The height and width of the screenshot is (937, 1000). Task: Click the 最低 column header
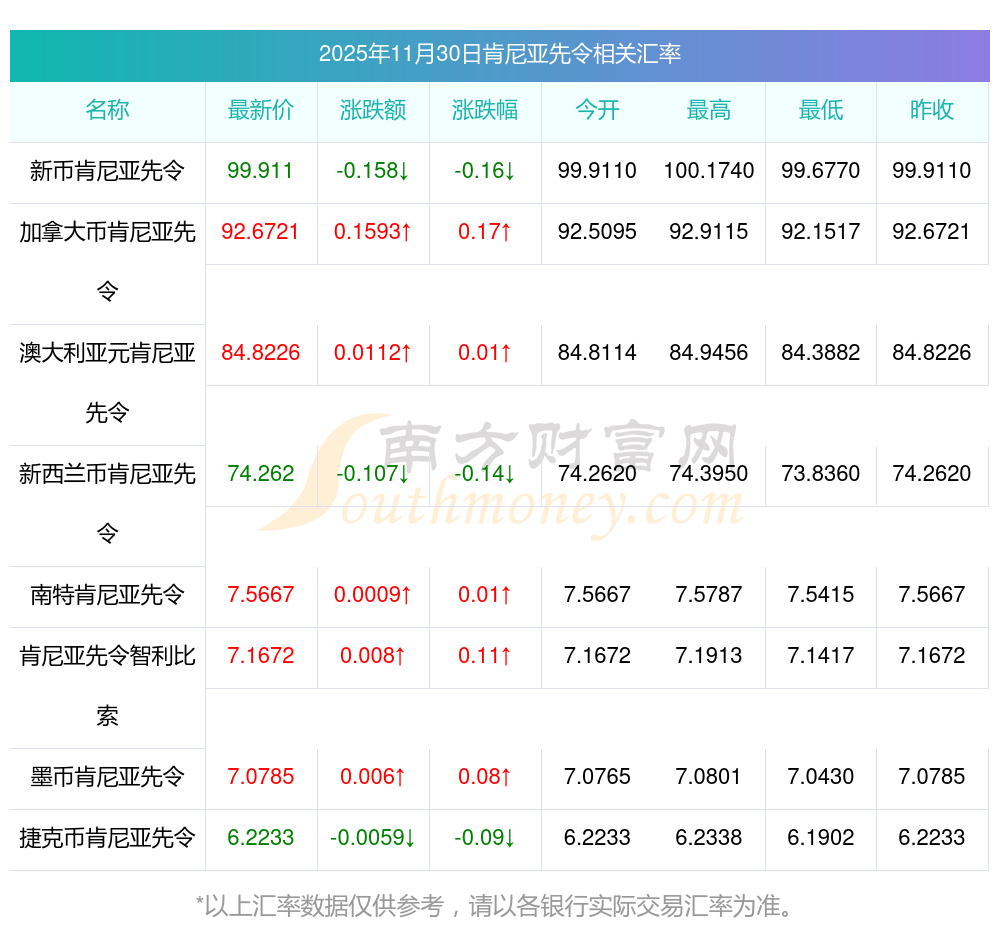[x=821, y=110]
